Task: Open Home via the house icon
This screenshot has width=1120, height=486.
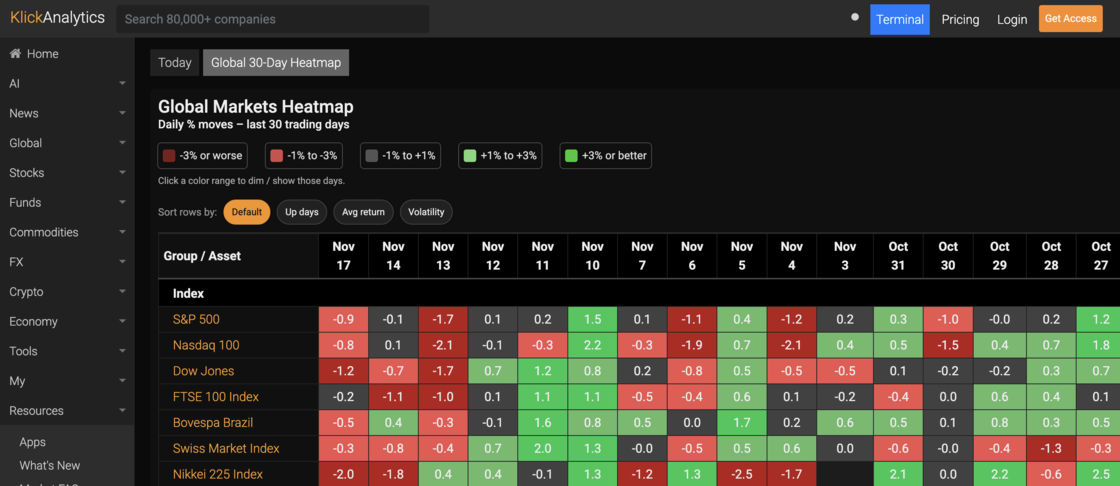Action: point(15,54)
